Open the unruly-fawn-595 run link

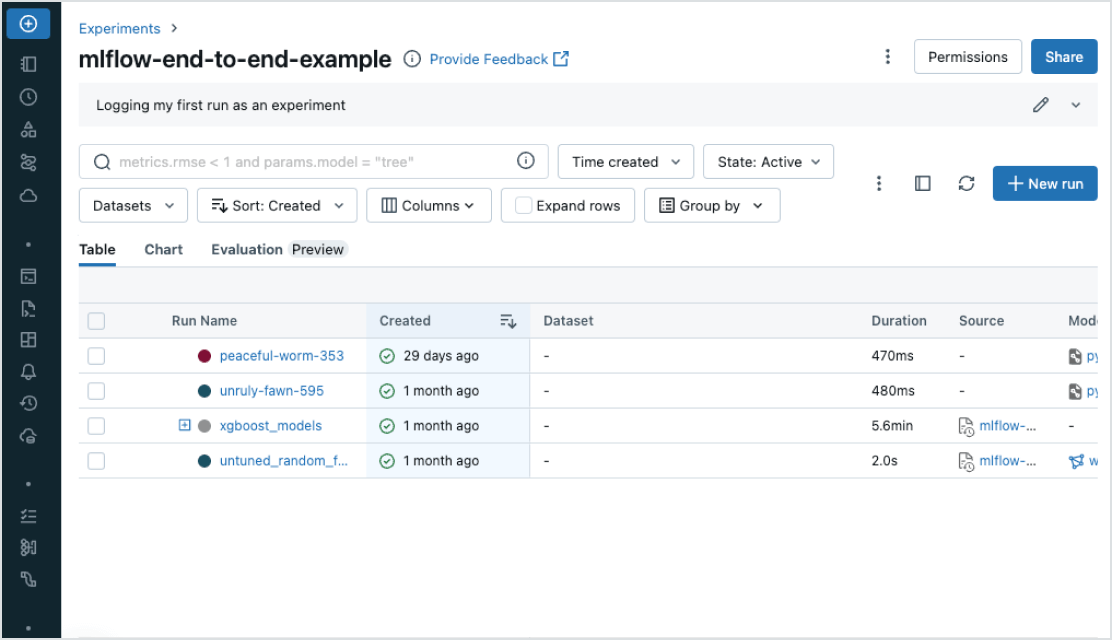point(271,391)
